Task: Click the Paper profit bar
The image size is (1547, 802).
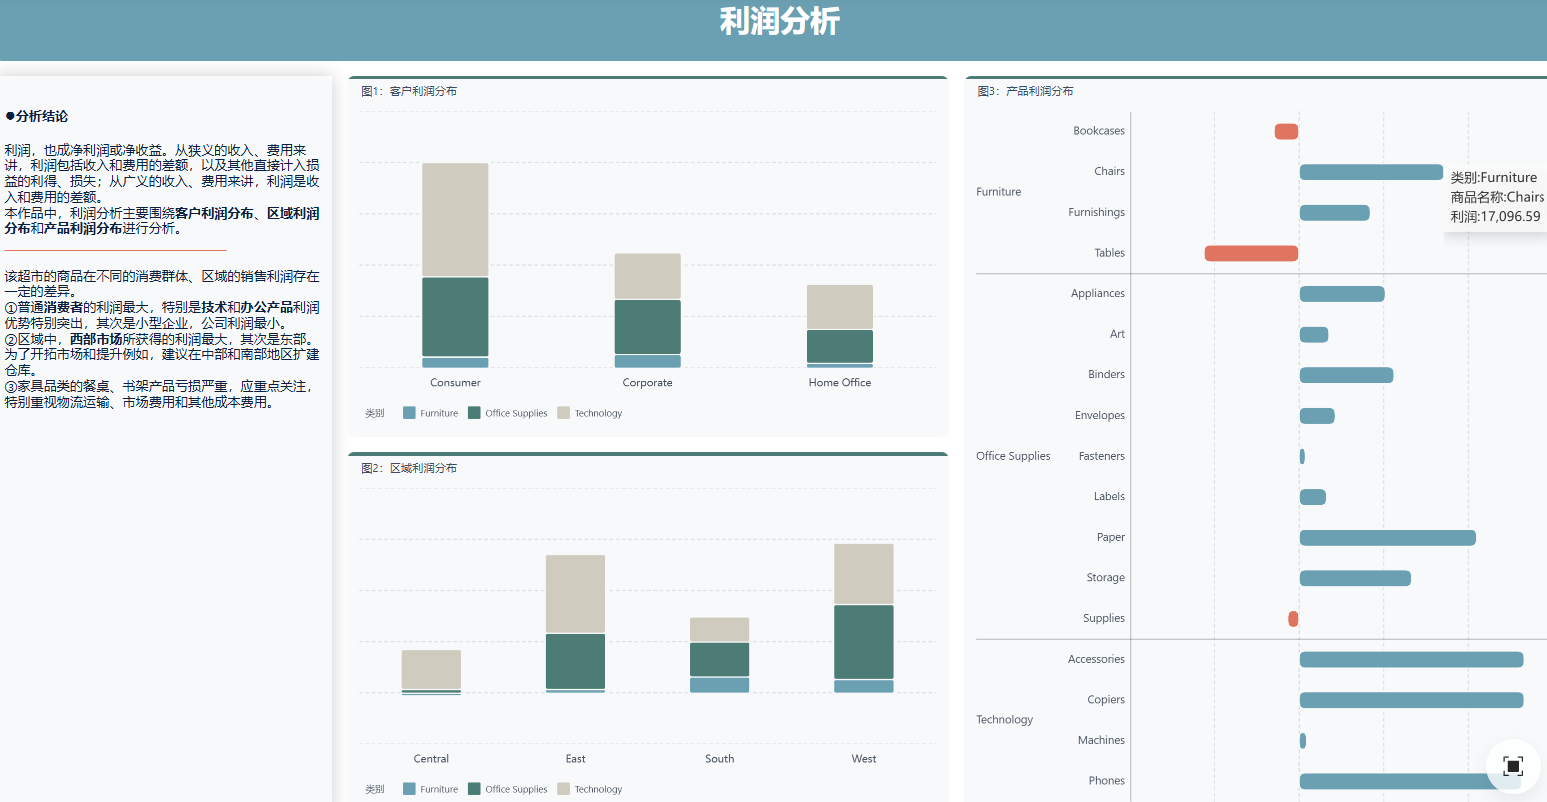Action: pos(1388,538)
